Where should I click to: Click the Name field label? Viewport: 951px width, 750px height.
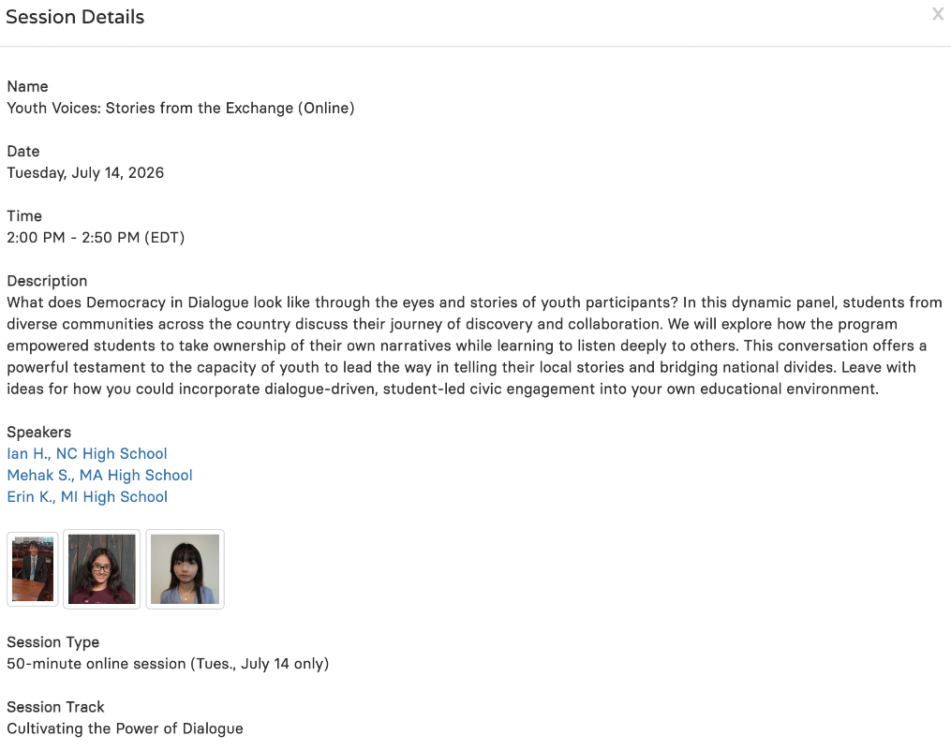coord(27,86)
